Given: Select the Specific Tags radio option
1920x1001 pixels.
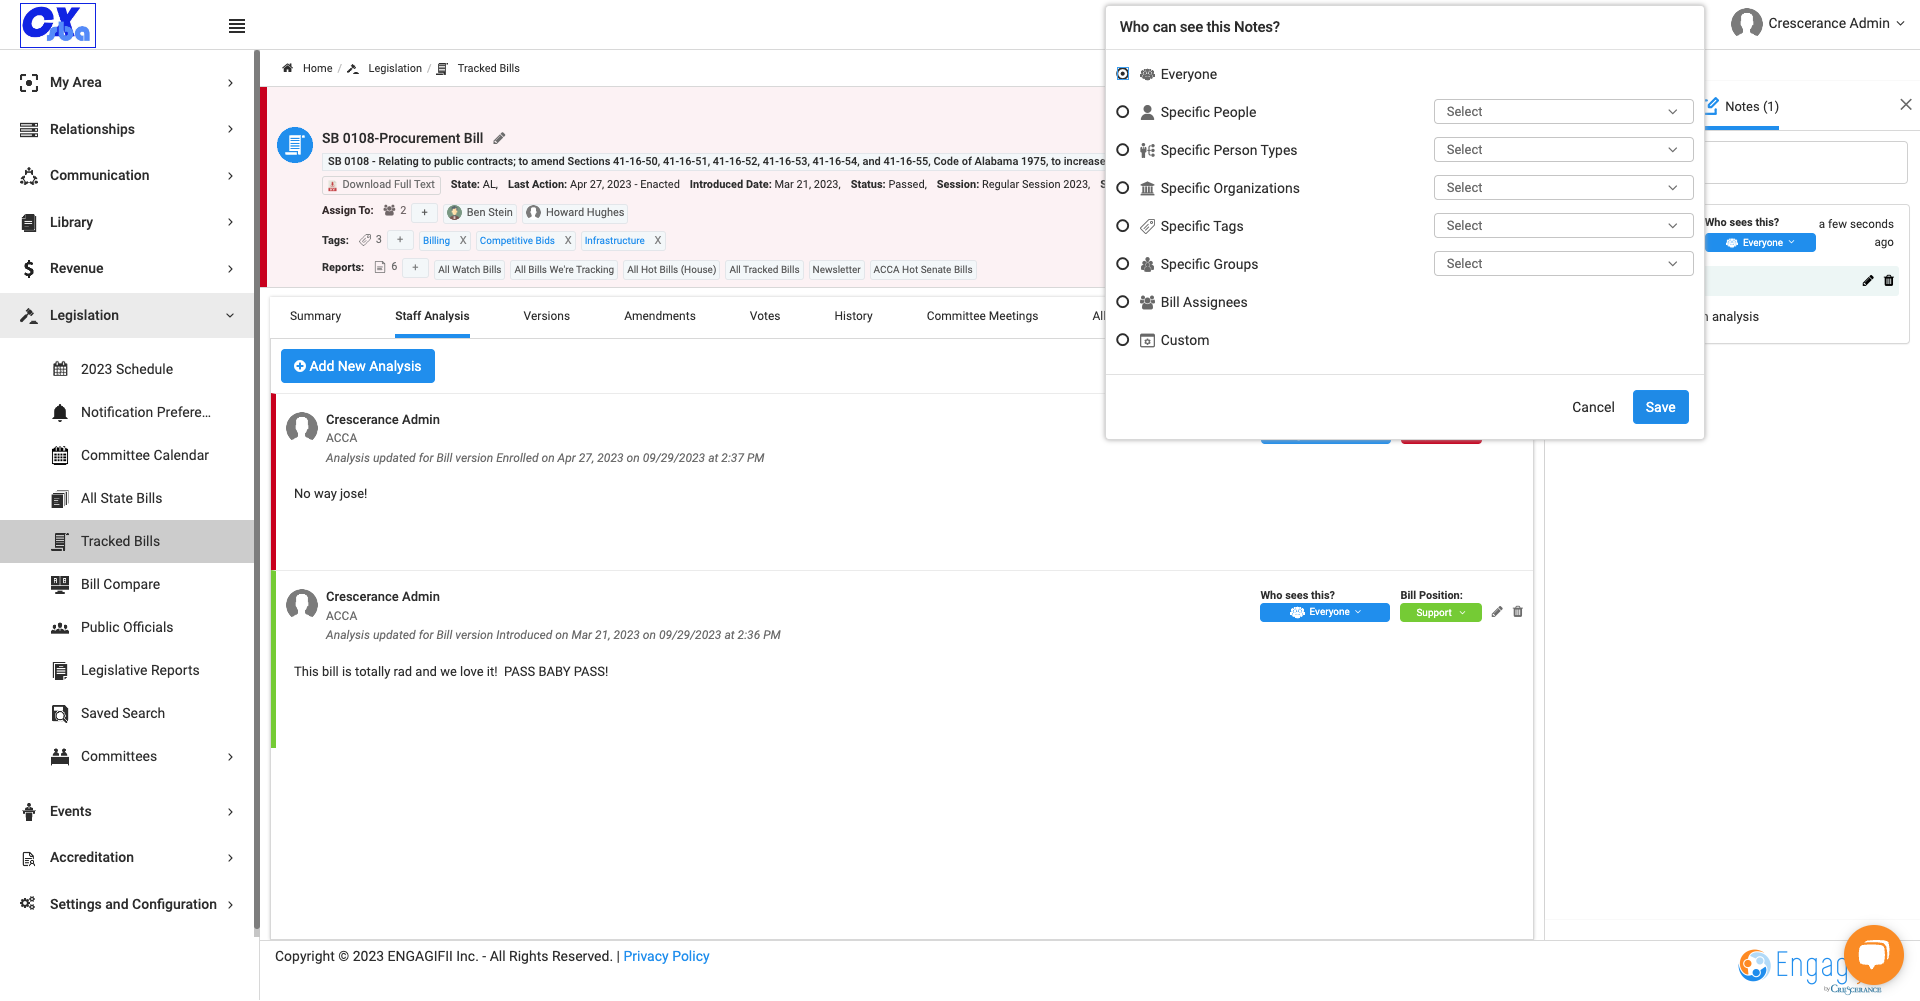Looking at the screenshot, I should [1123, 226].
